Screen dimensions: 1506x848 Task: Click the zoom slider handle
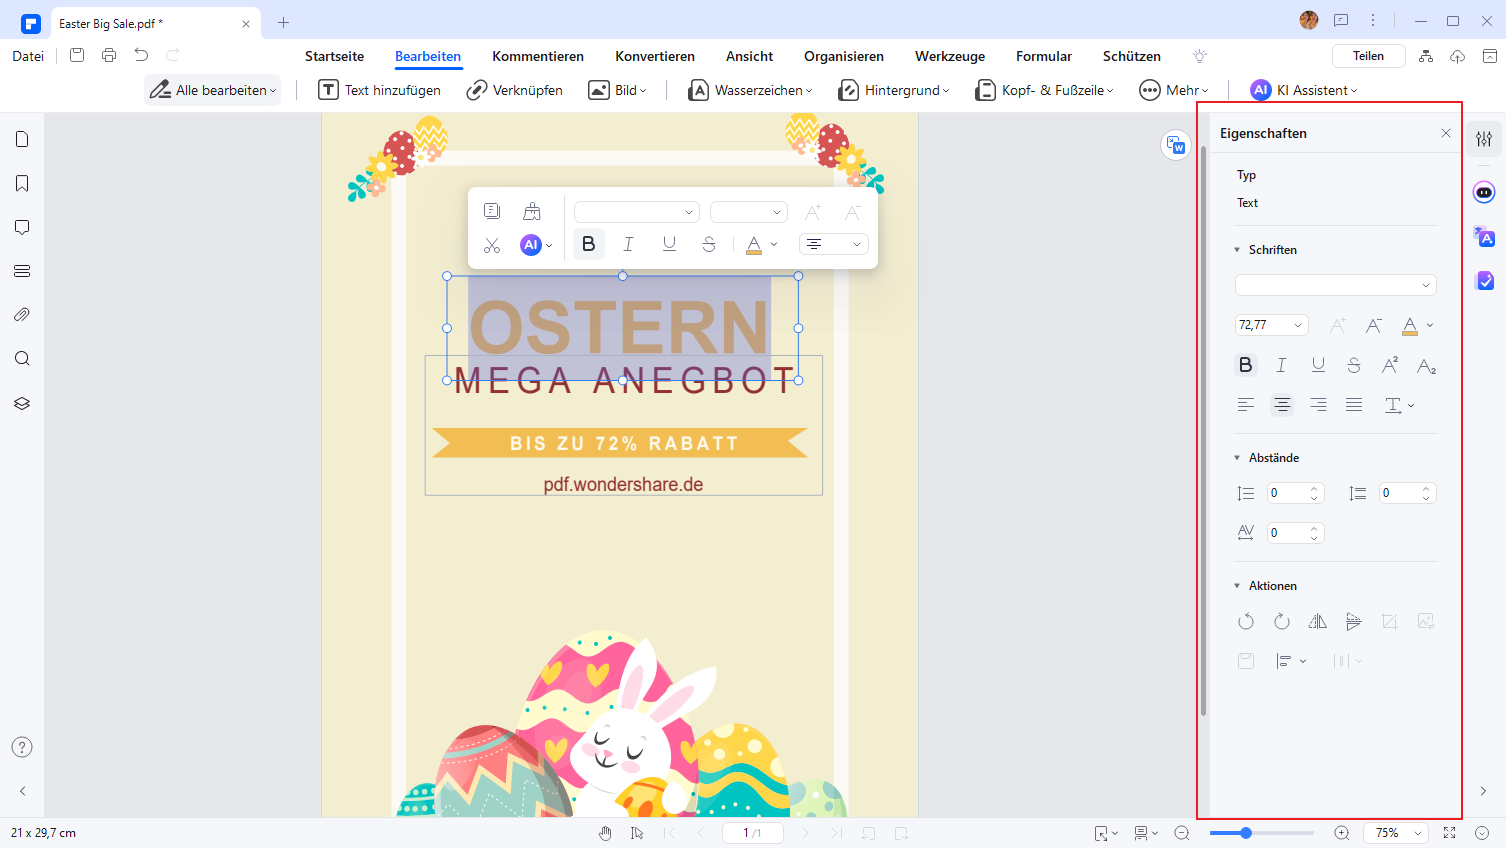pos(1246,833)
